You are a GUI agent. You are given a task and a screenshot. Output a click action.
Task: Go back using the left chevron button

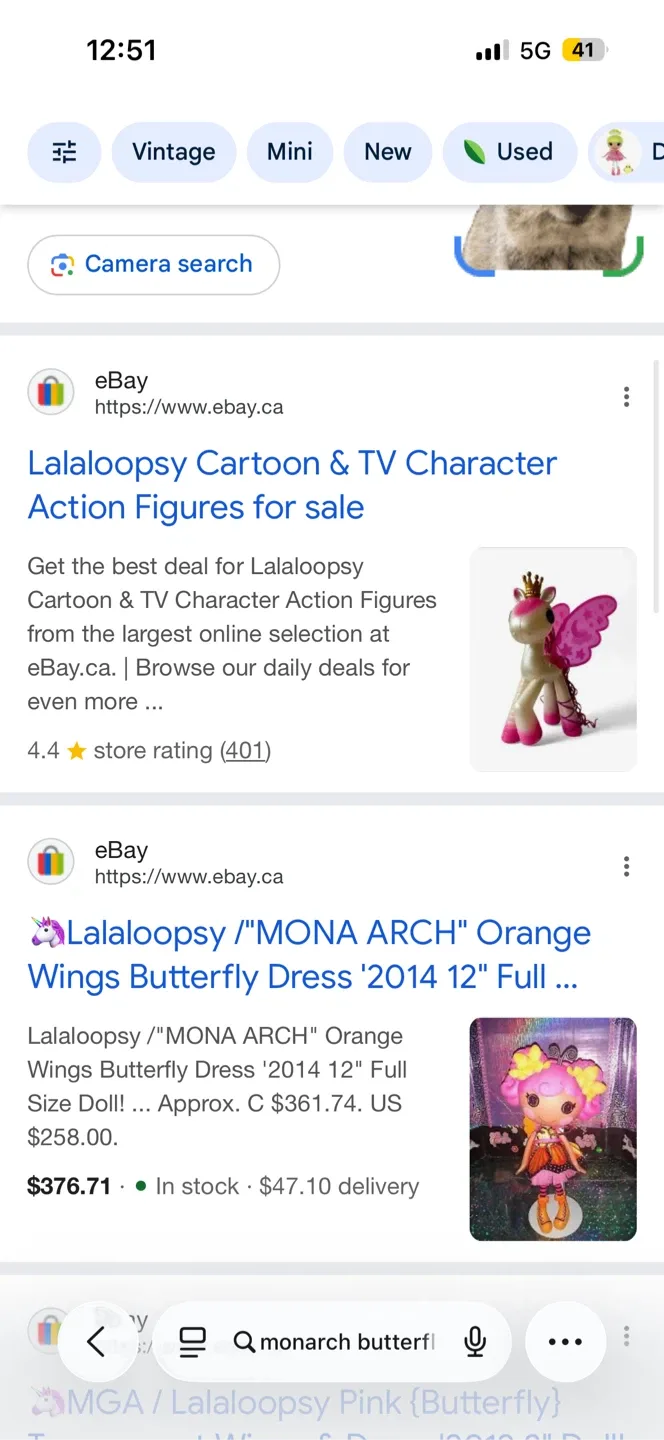(x=97, y=1341)
